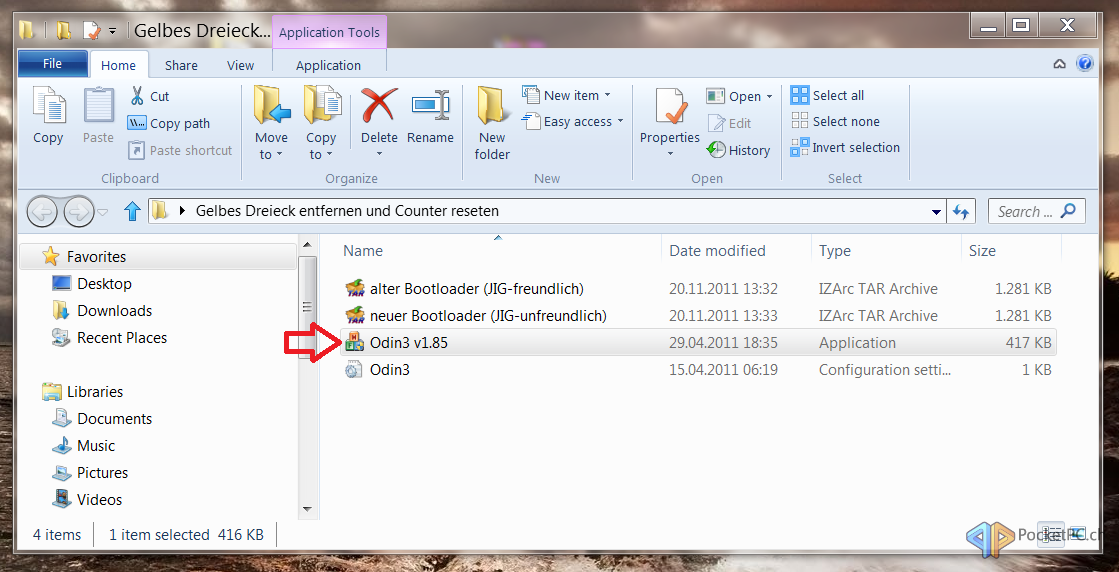Click Properties icon in quick access toolbar
The height and width of the screenshot is (572, 1119).
coord(91,30)
